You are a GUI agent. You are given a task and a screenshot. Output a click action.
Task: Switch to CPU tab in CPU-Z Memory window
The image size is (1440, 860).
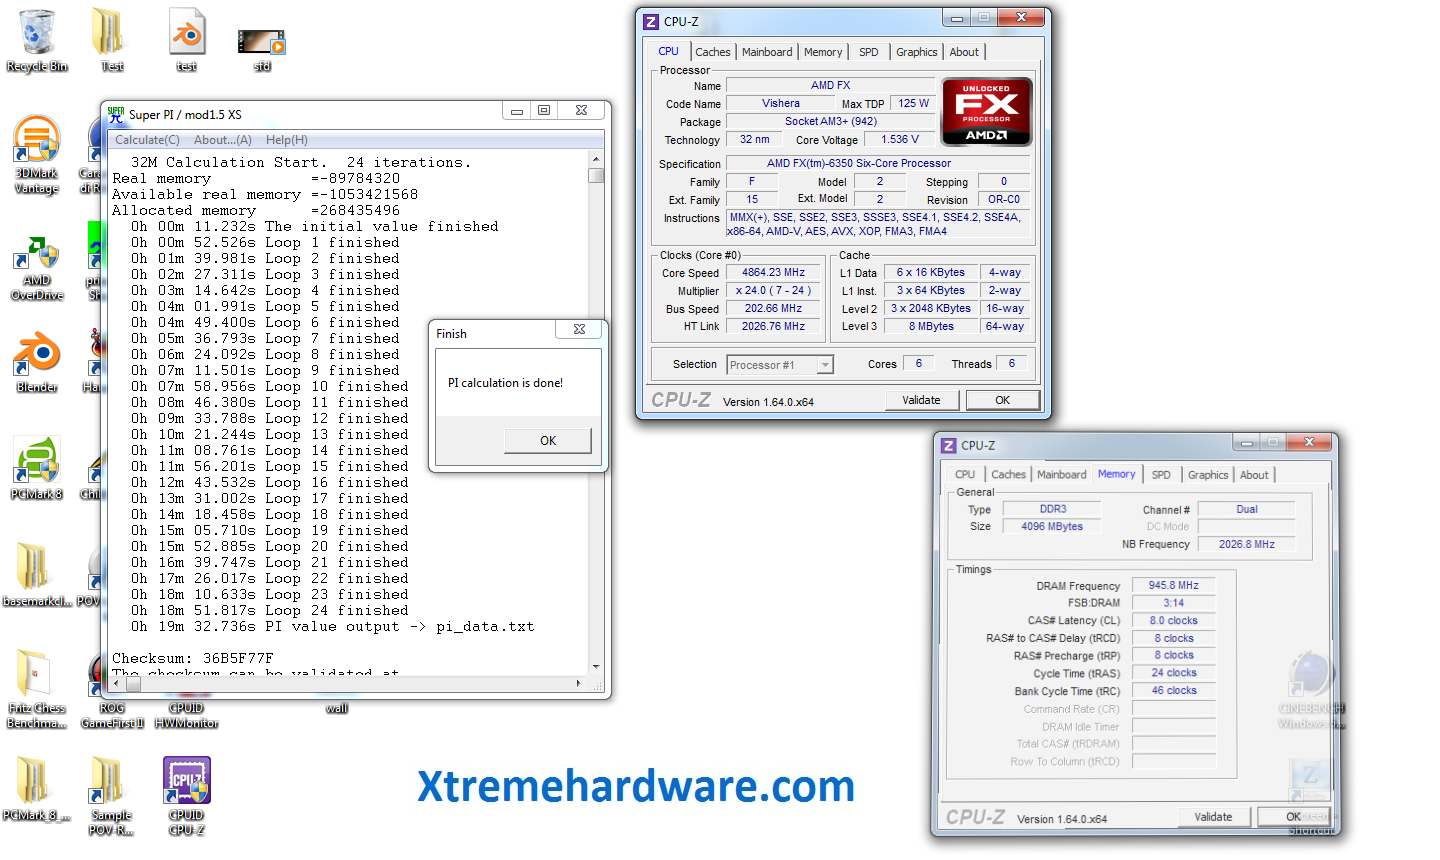pos(965,475)
